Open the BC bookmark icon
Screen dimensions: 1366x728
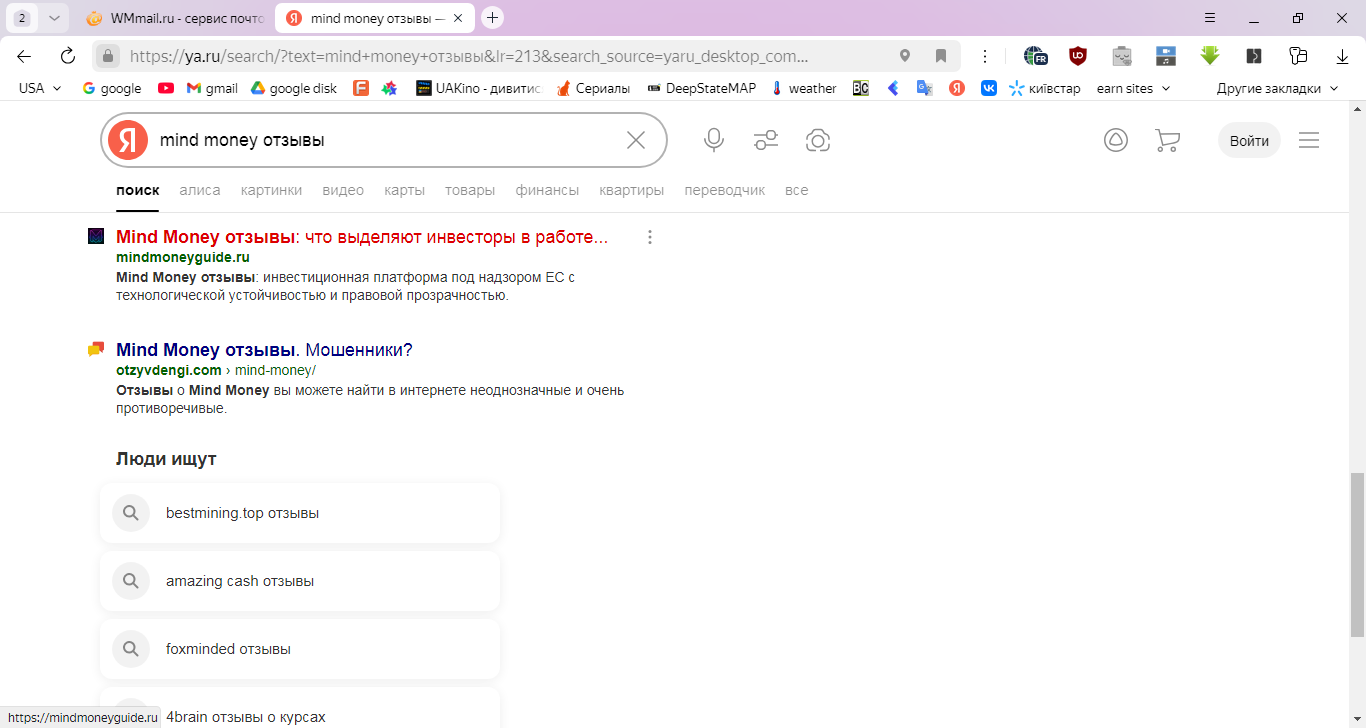tap(861, 88)
